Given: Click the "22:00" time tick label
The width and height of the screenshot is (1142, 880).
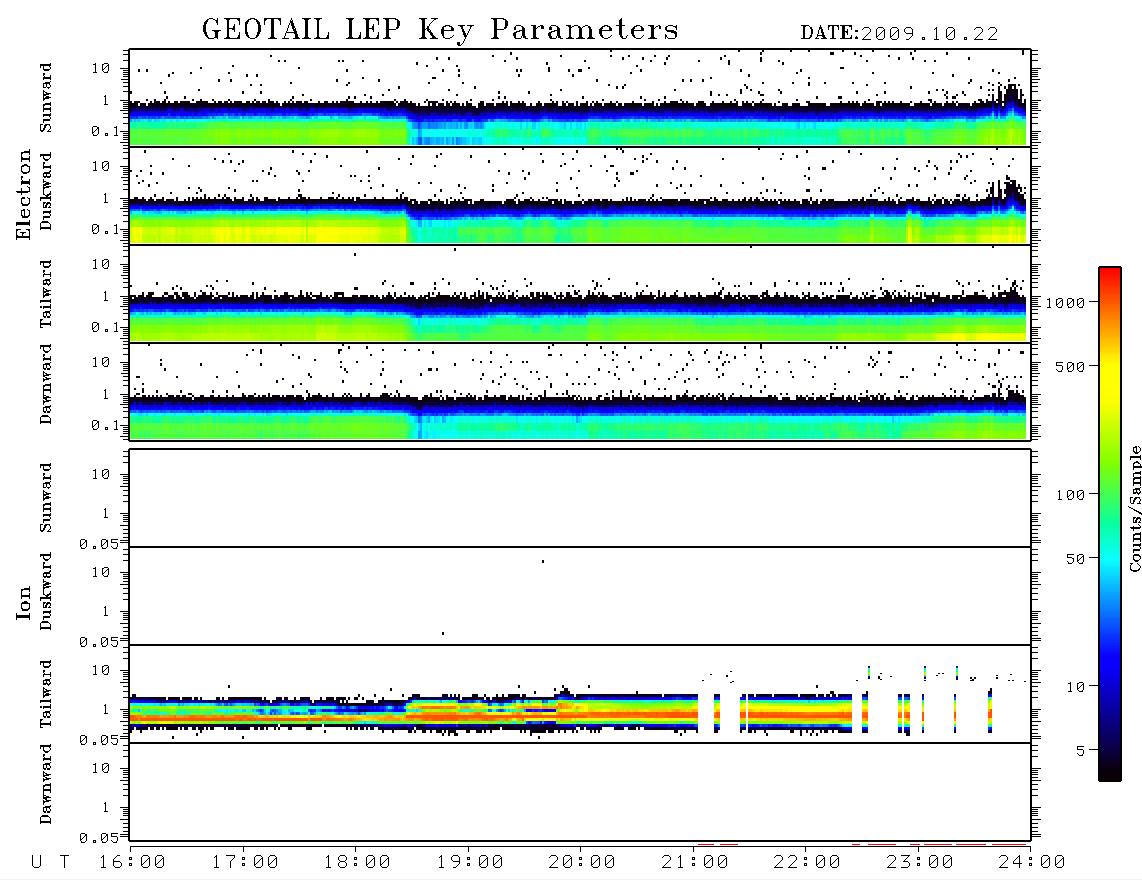Looking at the screenshot, I should 807,863.
